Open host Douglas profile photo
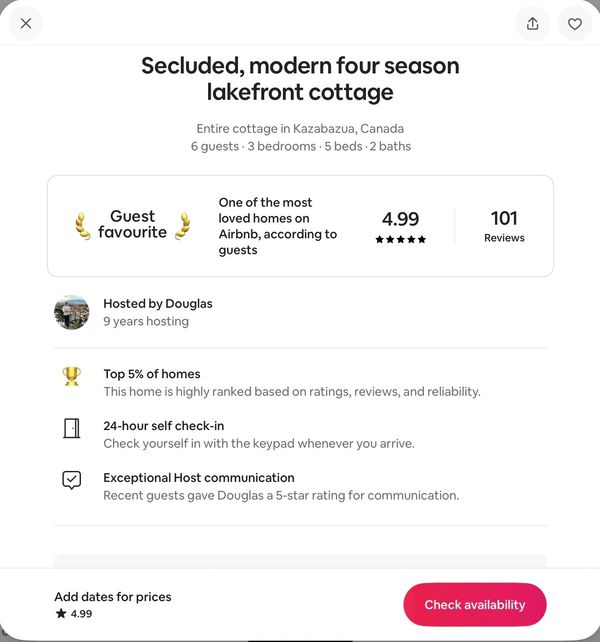The height and width of the screenshot is (642, 600). 72,312
